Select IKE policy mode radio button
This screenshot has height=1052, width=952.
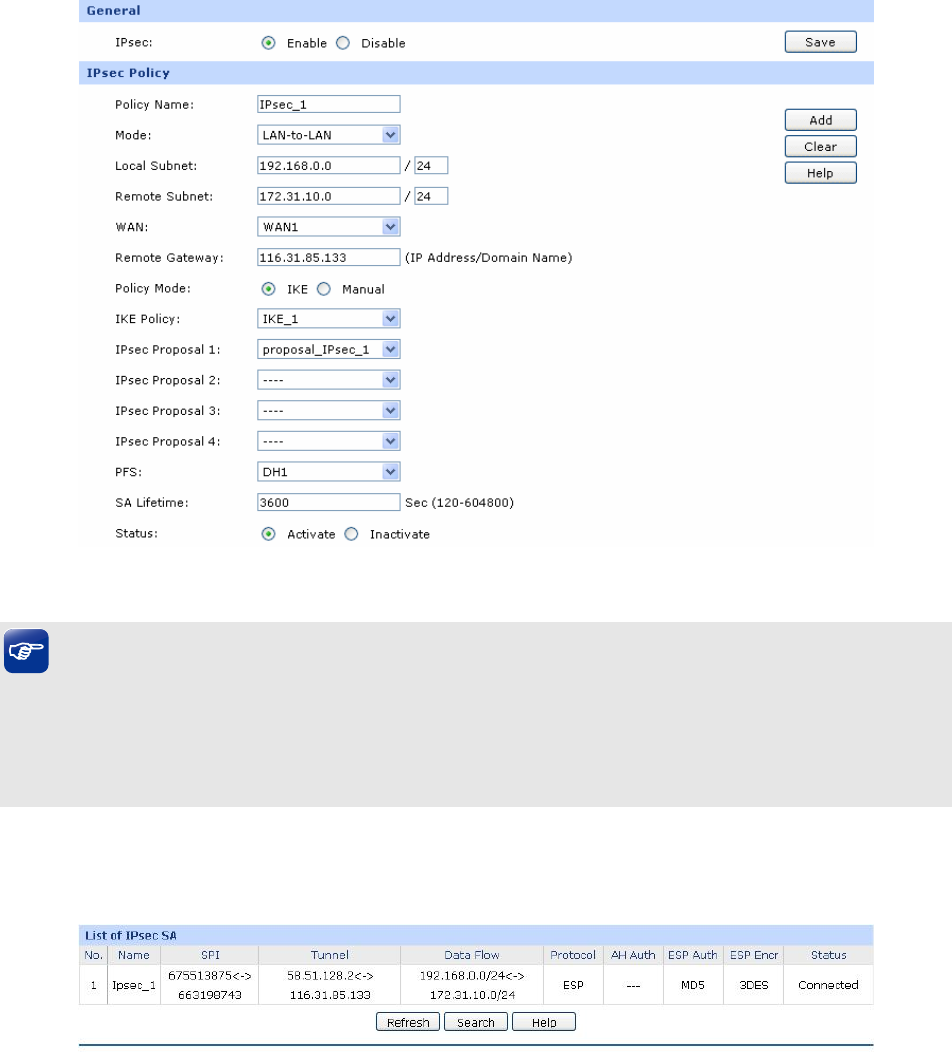(x=268, y=289)
